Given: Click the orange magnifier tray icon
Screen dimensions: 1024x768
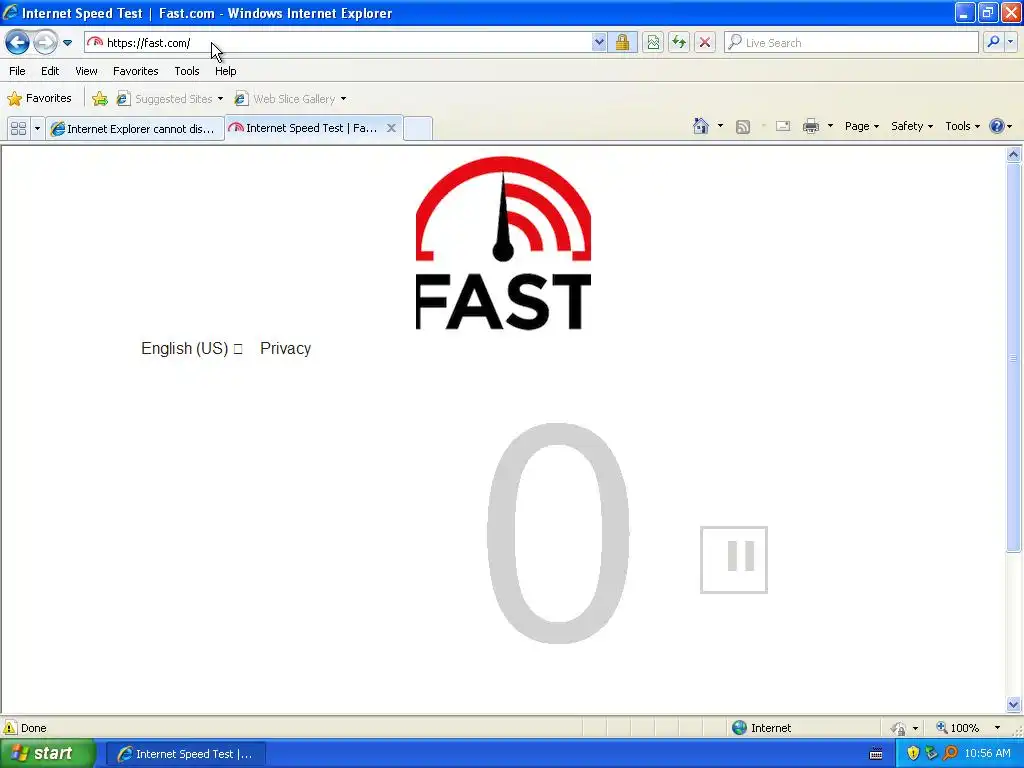Looking at the screenshot, I should click(x=950, y=753).
